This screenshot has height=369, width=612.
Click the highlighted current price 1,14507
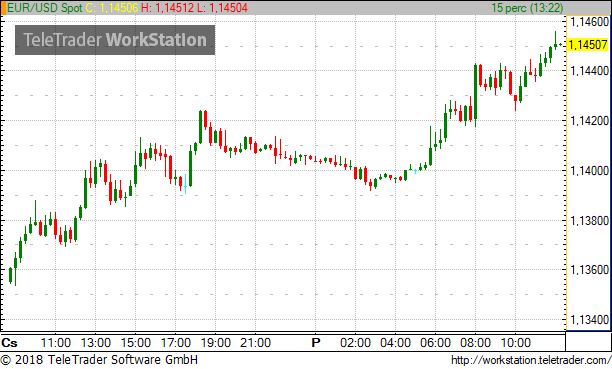[x=588, y=45]
